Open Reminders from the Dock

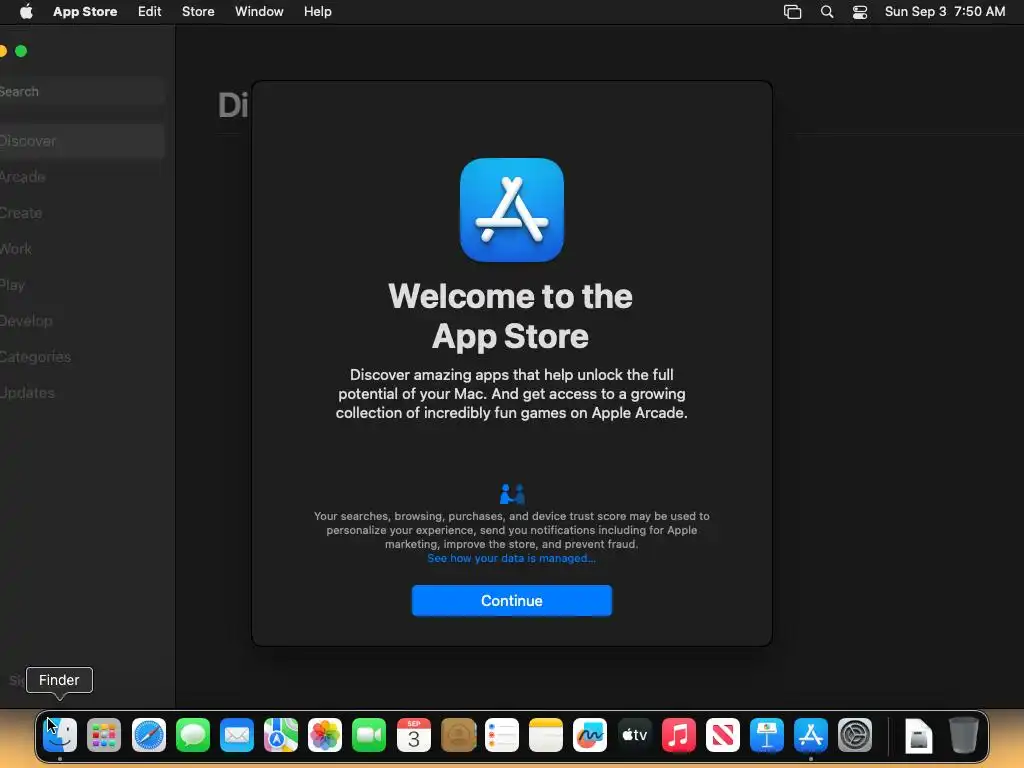[502, 735]
